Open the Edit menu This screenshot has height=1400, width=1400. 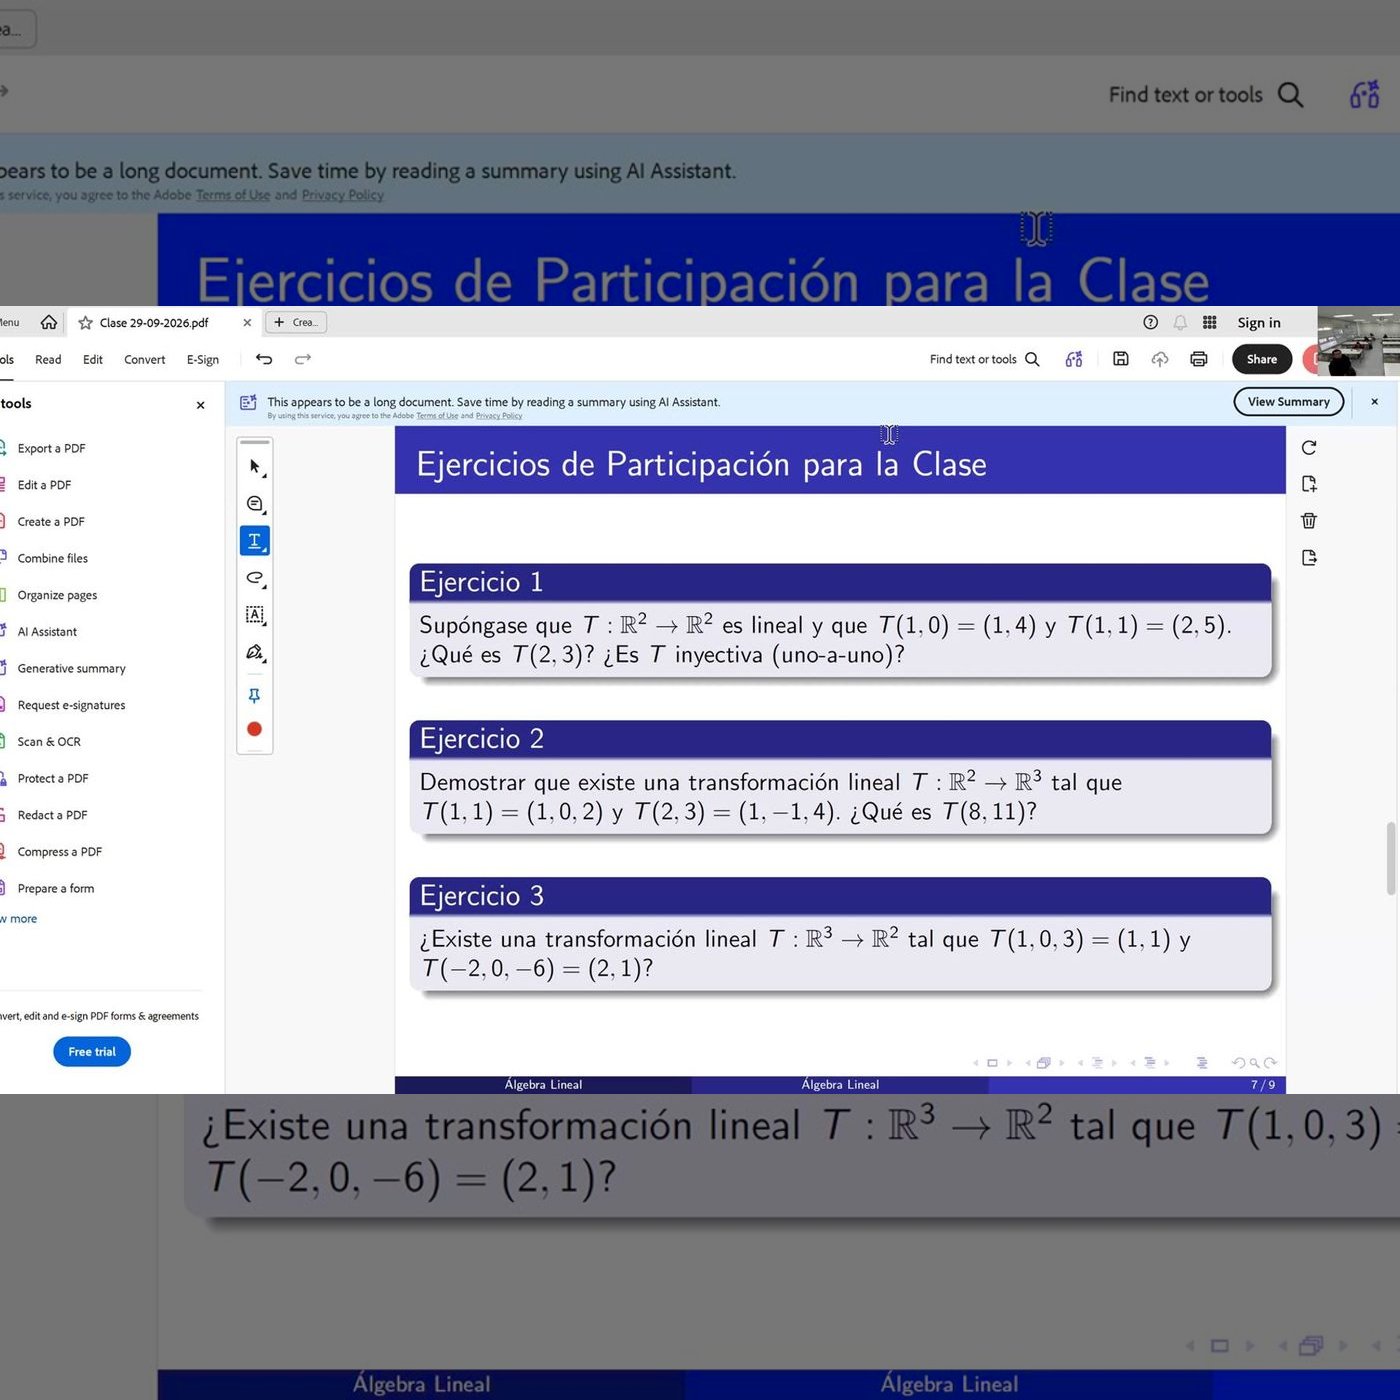click(93, 359)
